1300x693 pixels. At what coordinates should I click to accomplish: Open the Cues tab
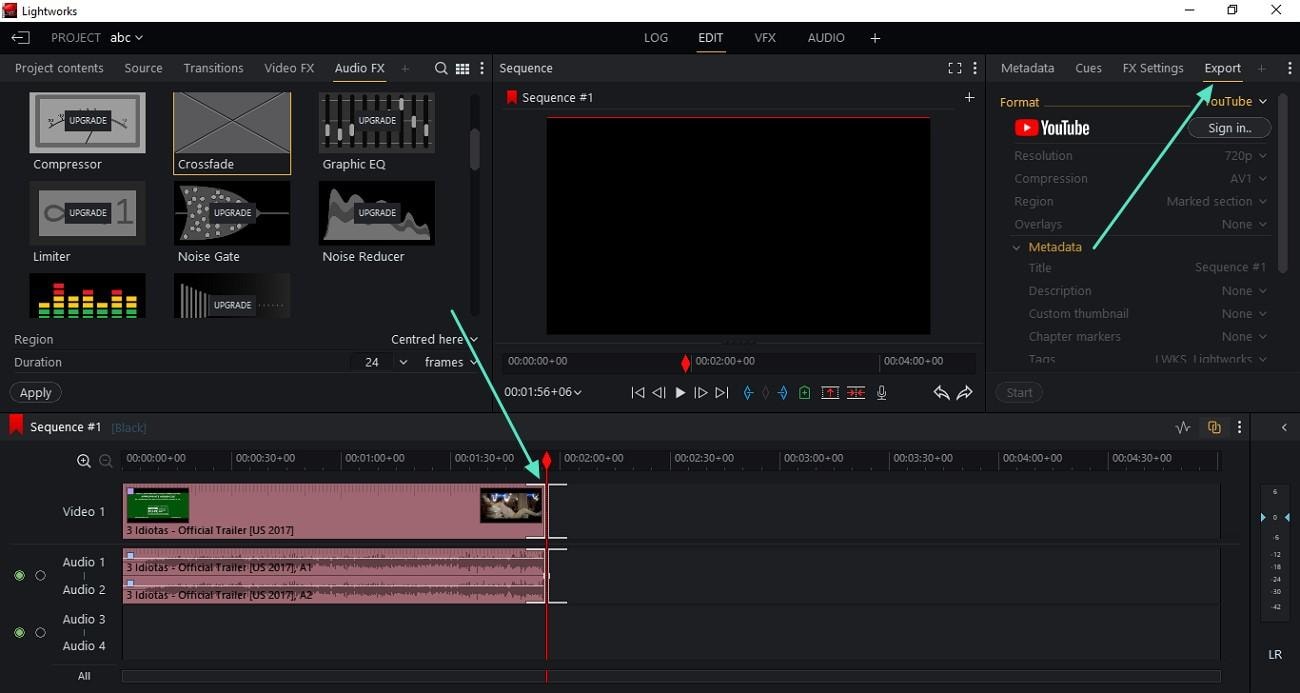click(x=1088, y=68)
